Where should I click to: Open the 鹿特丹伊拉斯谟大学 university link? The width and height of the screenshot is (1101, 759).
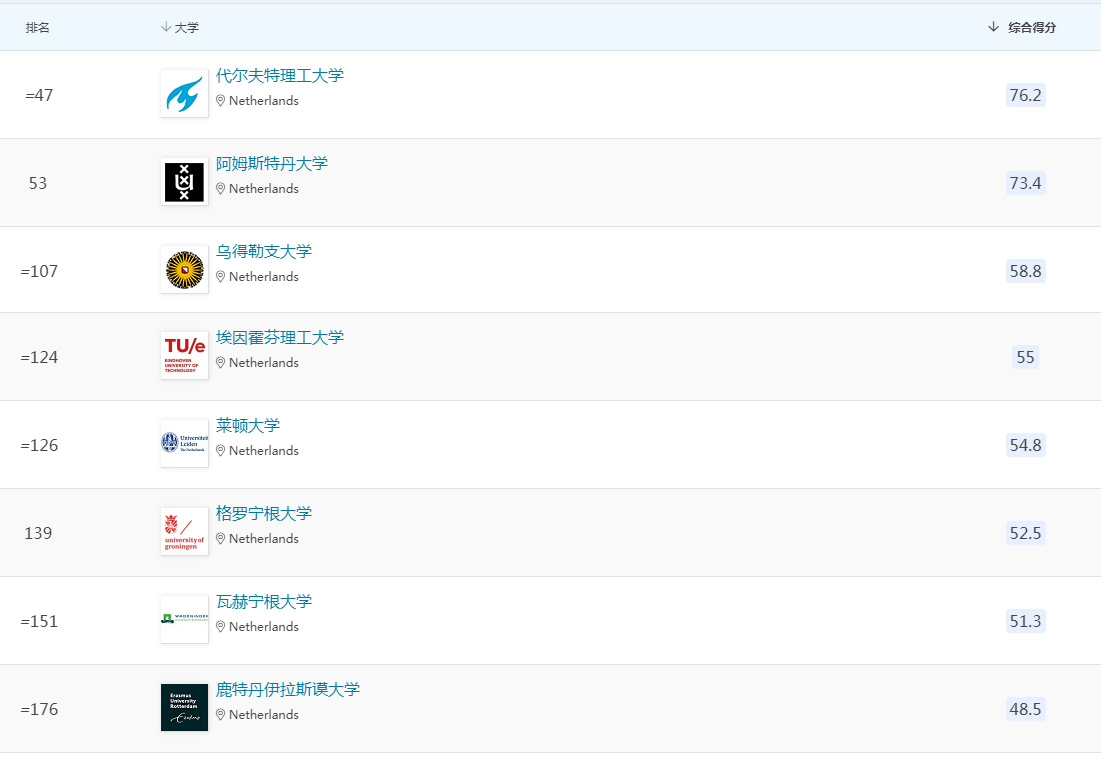coord(290,689)
